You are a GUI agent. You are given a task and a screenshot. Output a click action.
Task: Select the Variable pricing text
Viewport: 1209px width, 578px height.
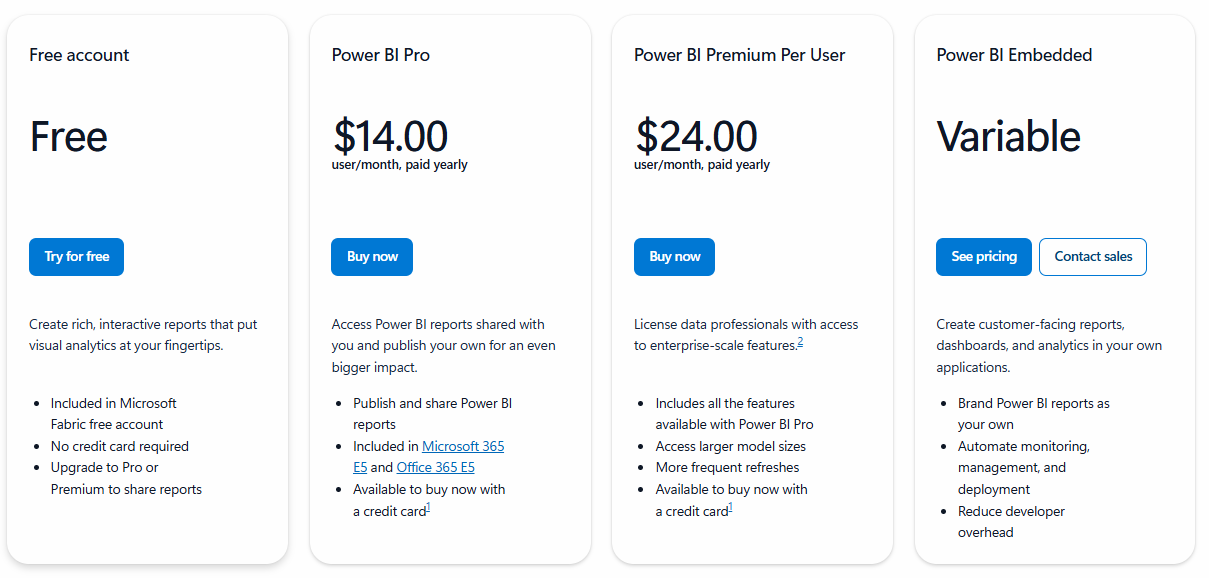coord(1008,136)
